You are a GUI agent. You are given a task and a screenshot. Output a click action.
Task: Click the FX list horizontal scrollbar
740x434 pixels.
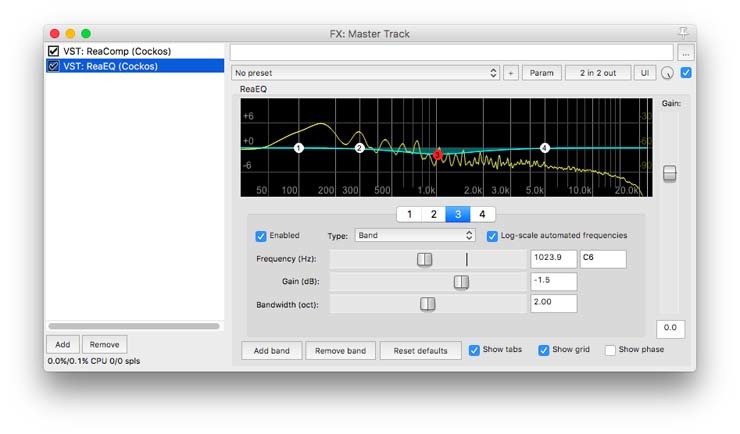click(134, 326)
